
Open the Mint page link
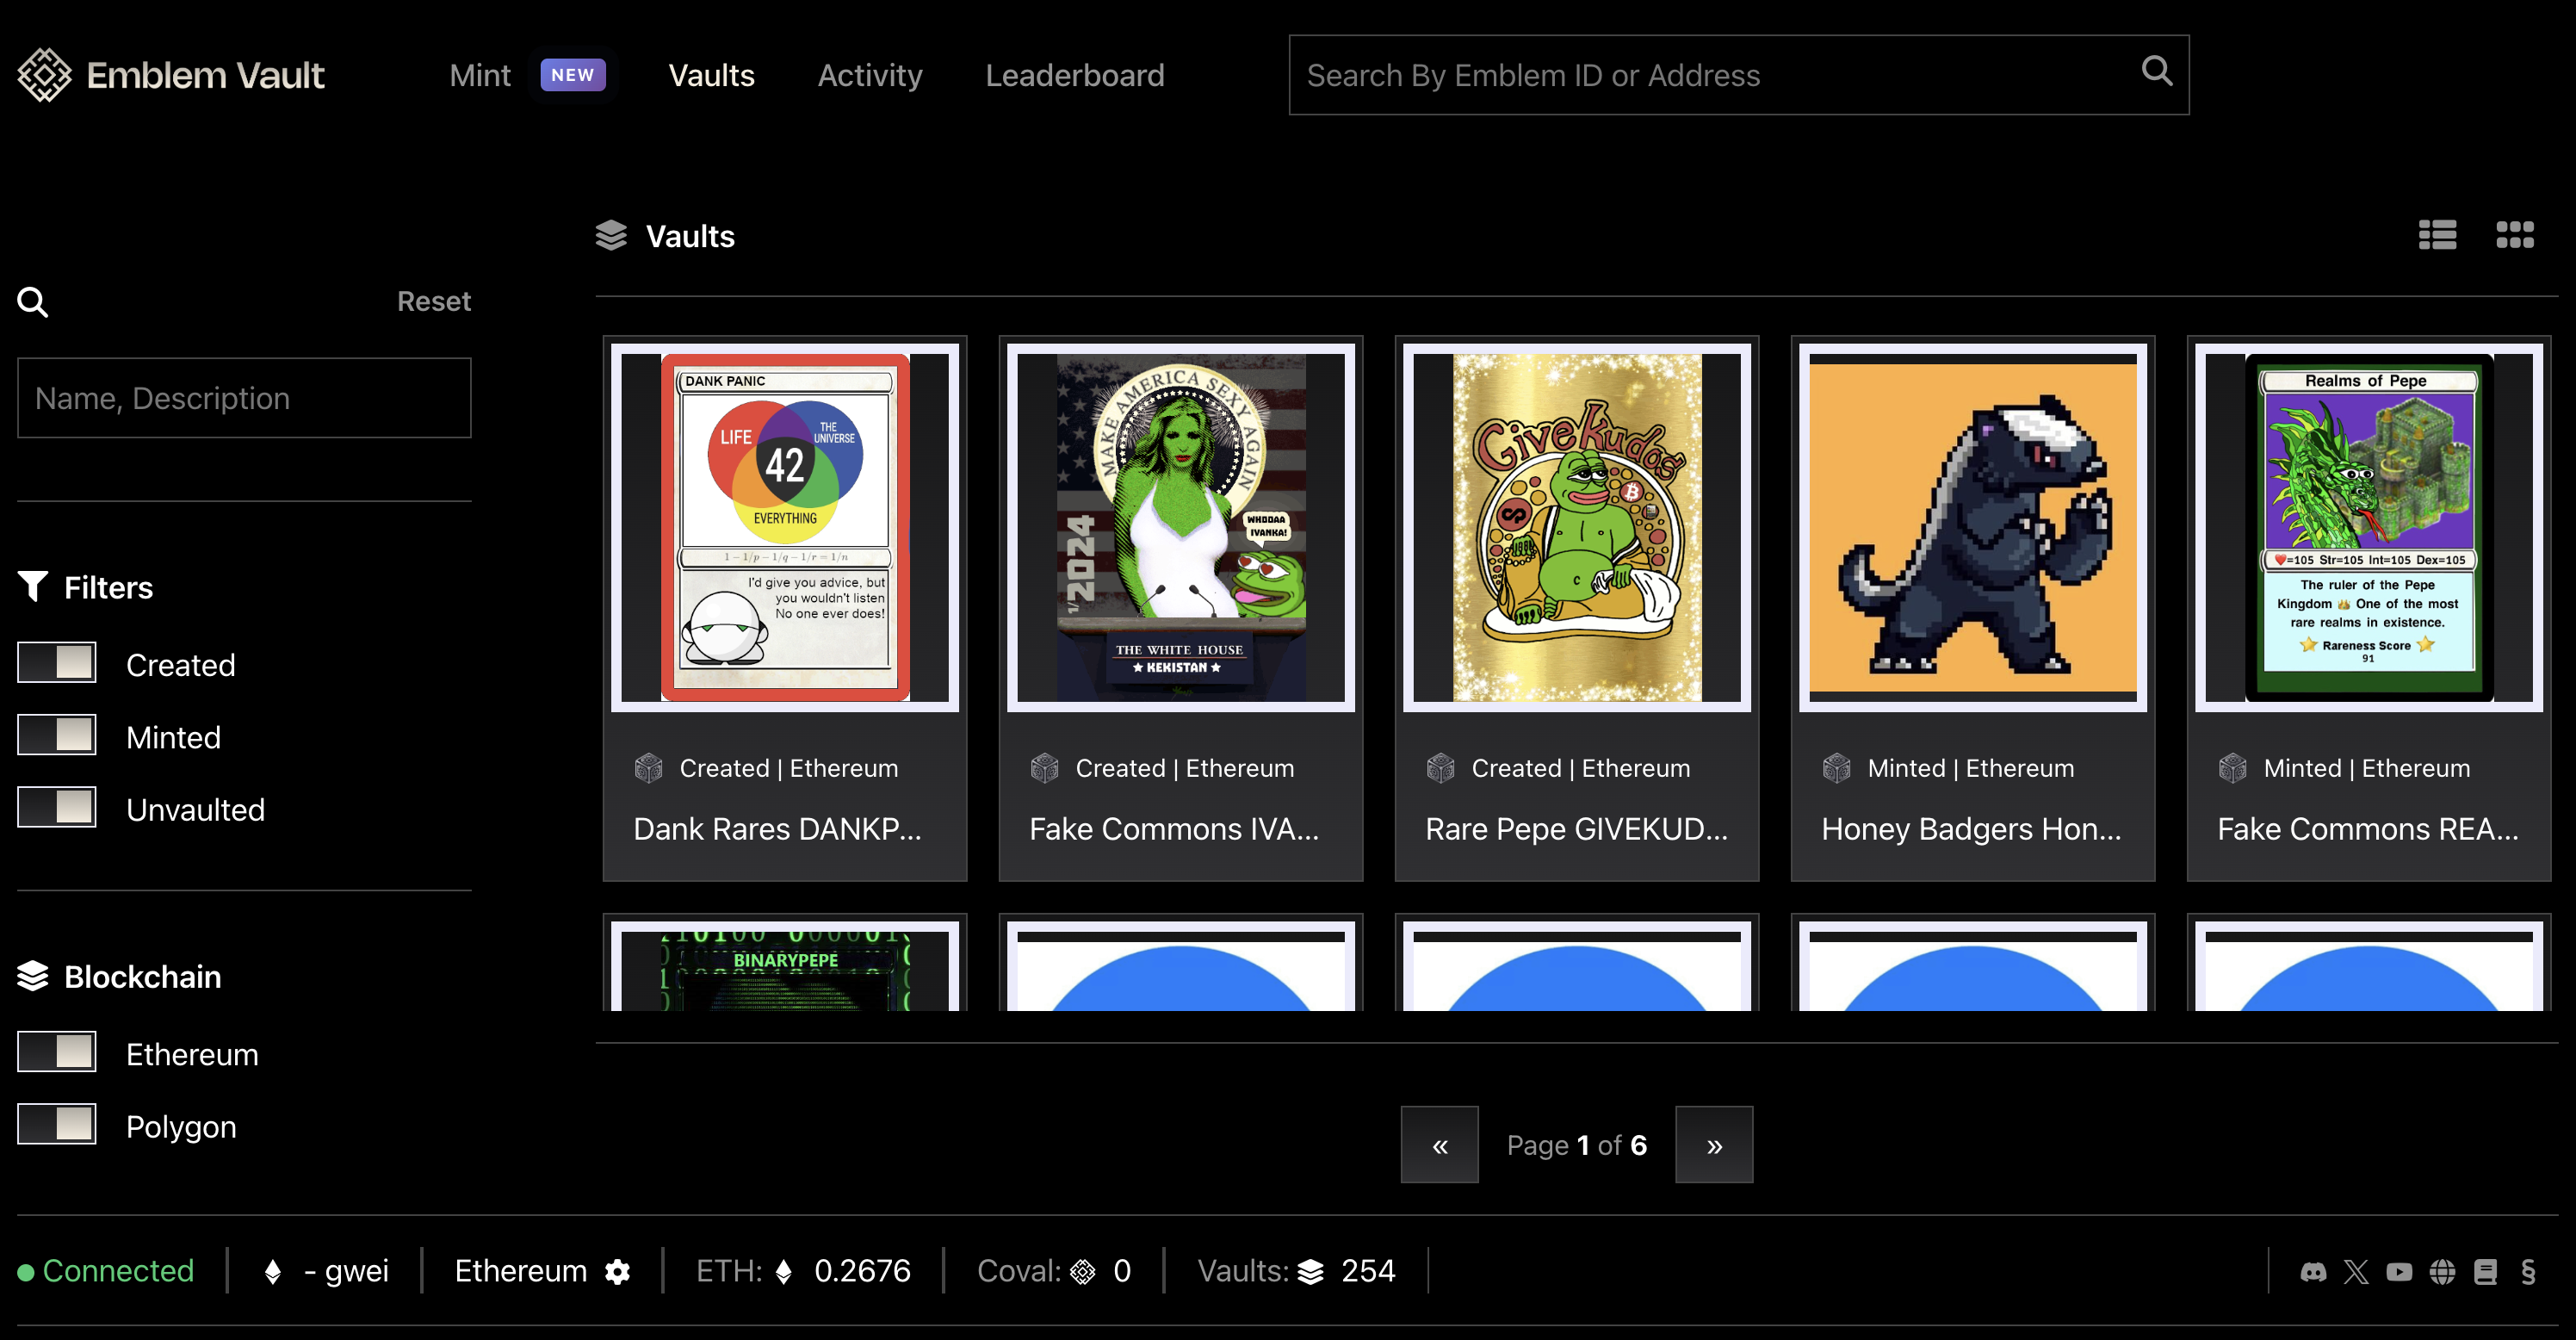480,75
